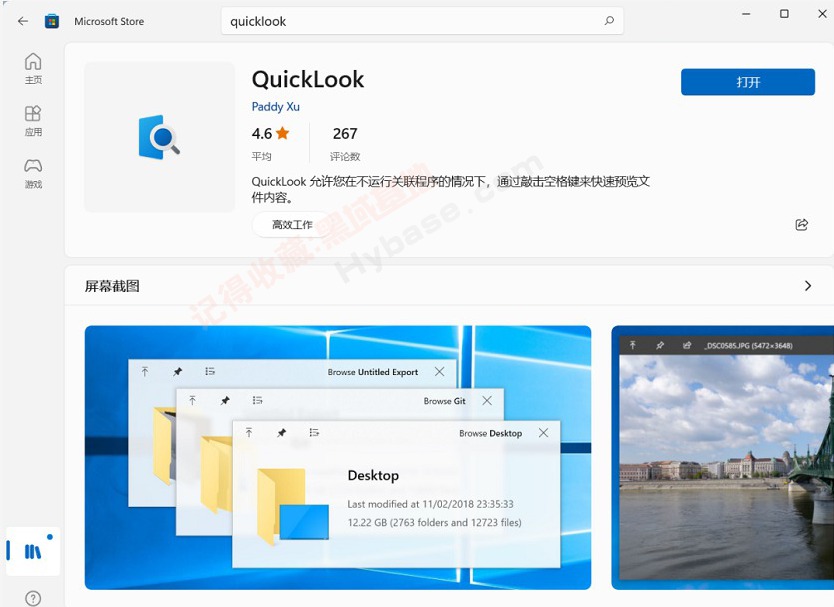The height and width of the screenshot is (607, 834).
Task: Open the Desktop folders screenshot thumbnail
Action: 338,458
